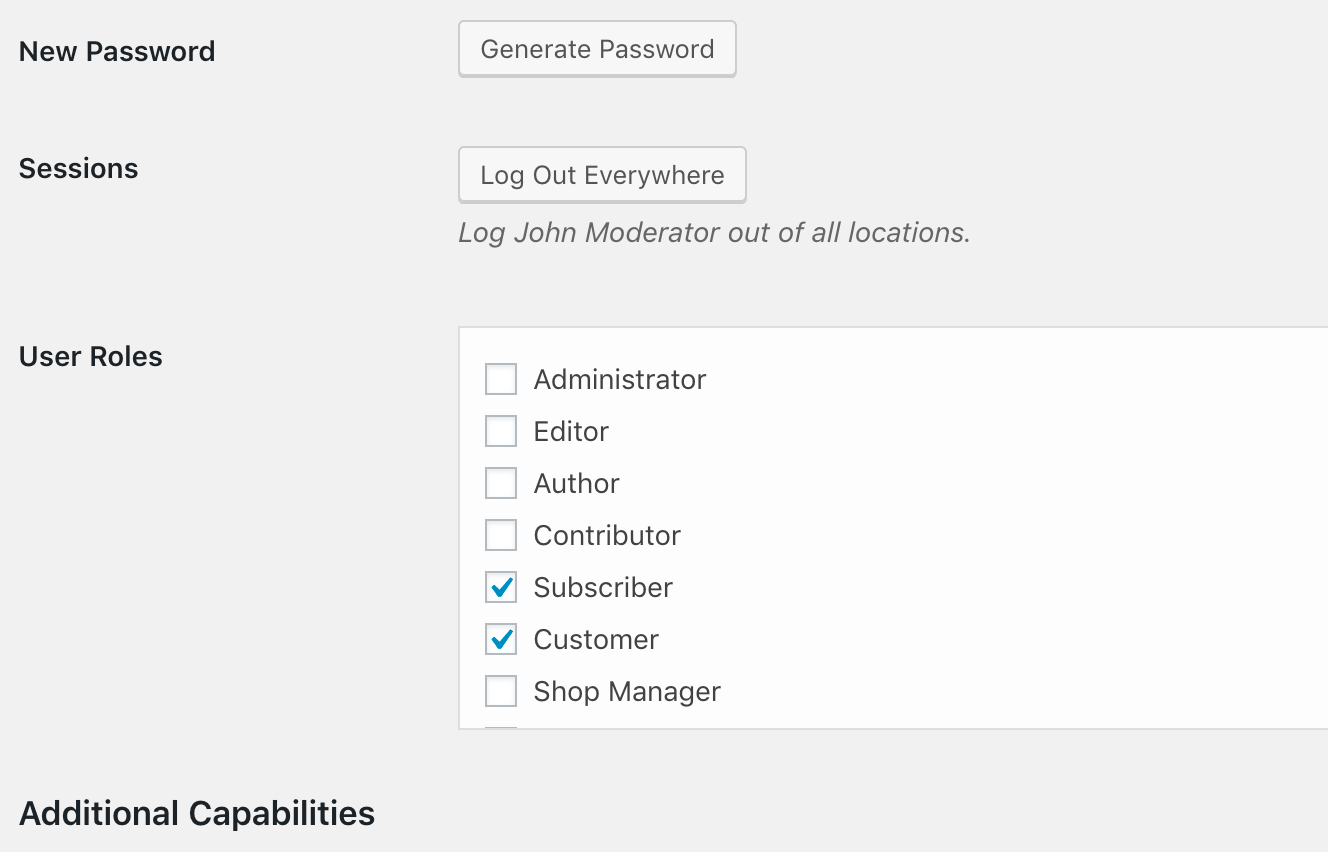Check the Author role box

[501, 483]
